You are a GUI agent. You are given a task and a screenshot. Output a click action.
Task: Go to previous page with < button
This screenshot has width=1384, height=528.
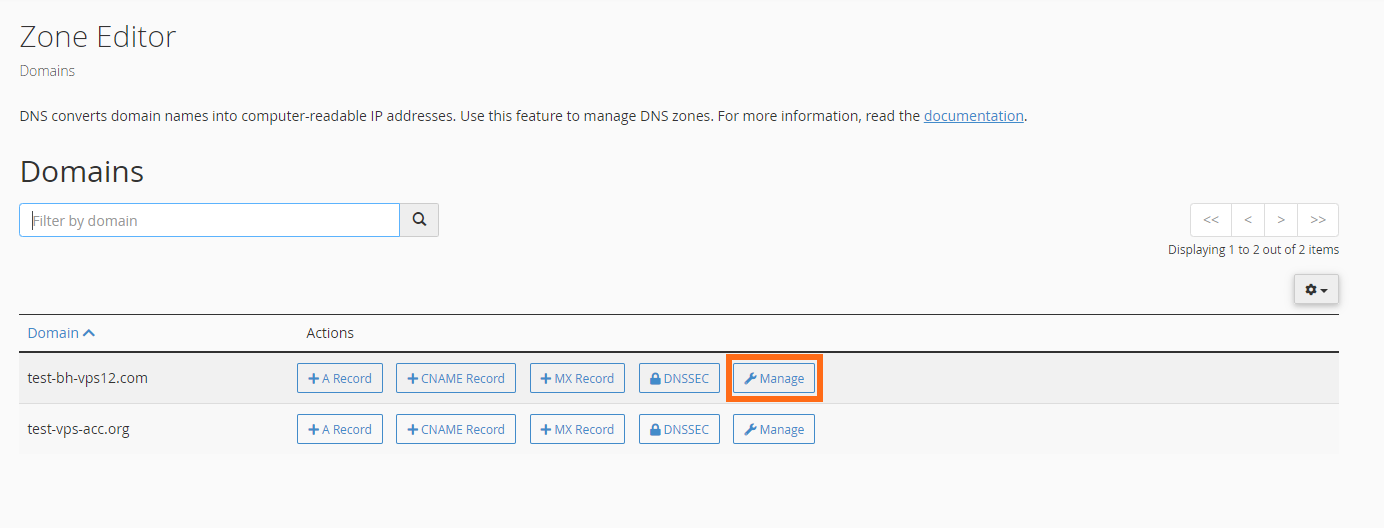point(1248,220)
